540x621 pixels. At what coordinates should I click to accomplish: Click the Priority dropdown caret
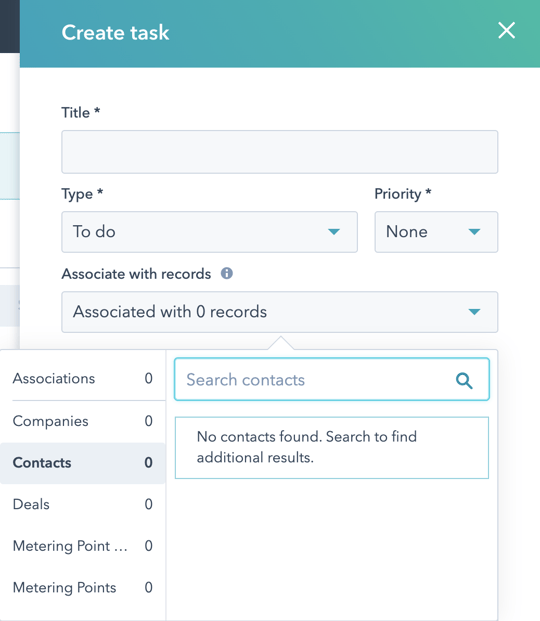click(x=474, y=232)
